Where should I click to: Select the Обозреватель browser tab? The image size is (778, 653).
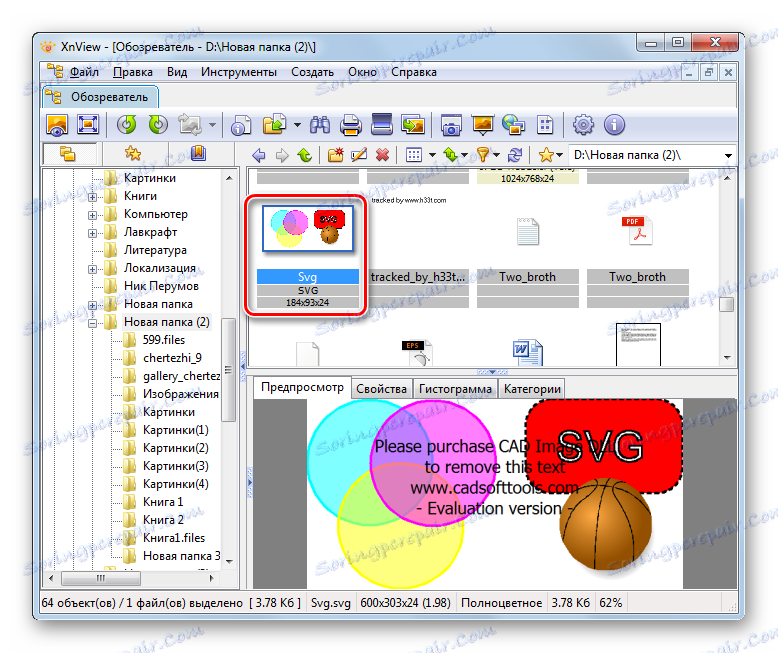[x=101, y=97]
